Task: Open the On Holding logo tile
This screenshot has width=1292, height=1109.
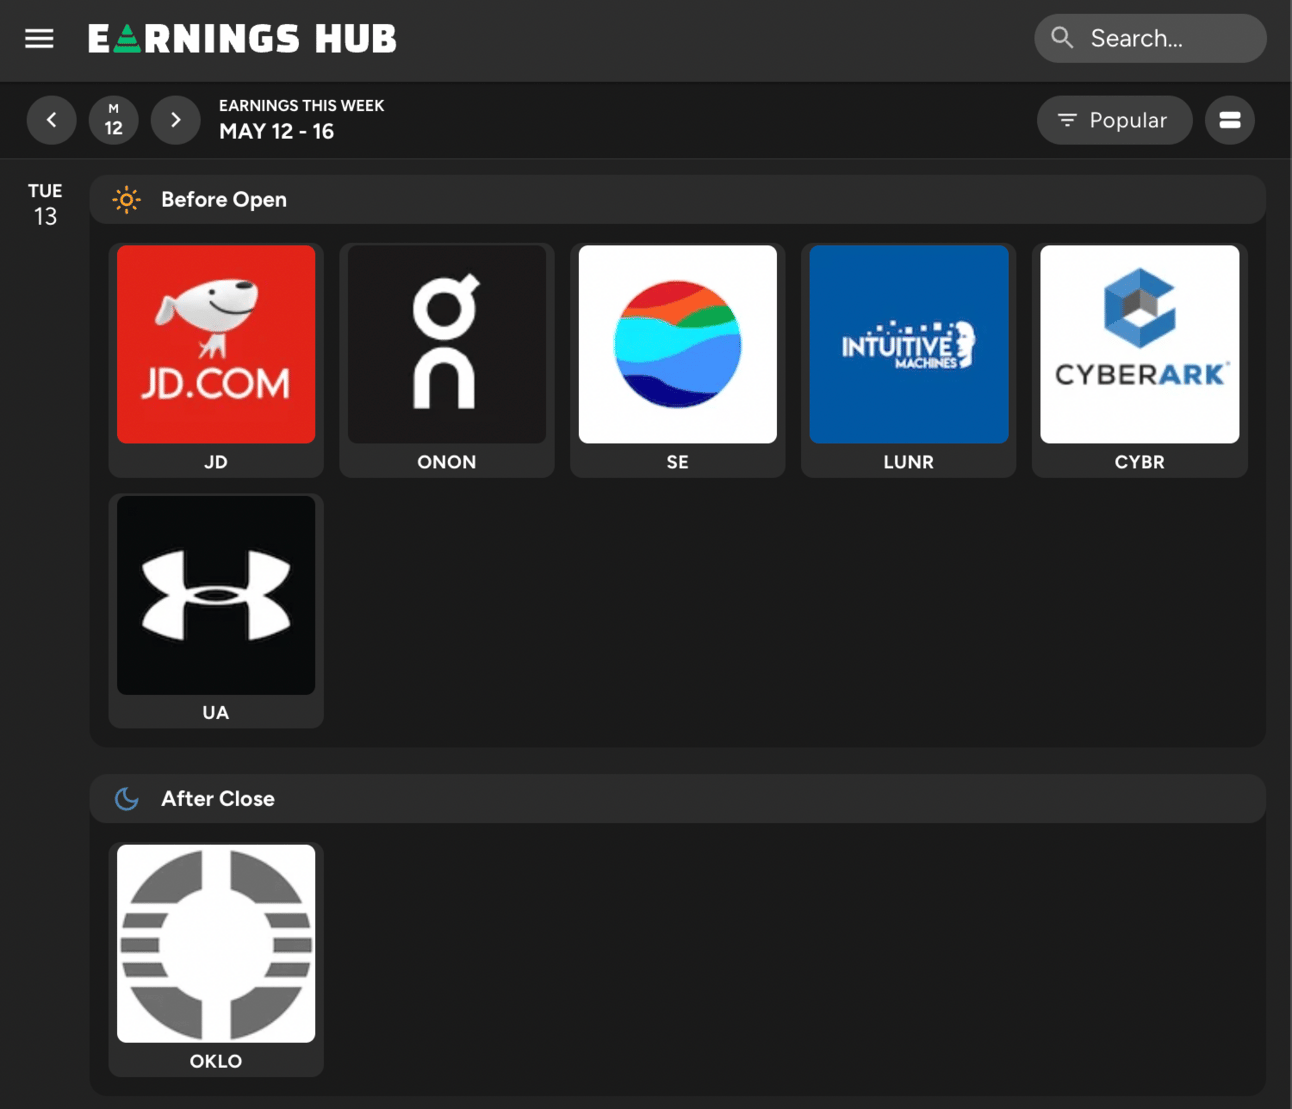Action: pyautogui.click(x=447, y=344)
